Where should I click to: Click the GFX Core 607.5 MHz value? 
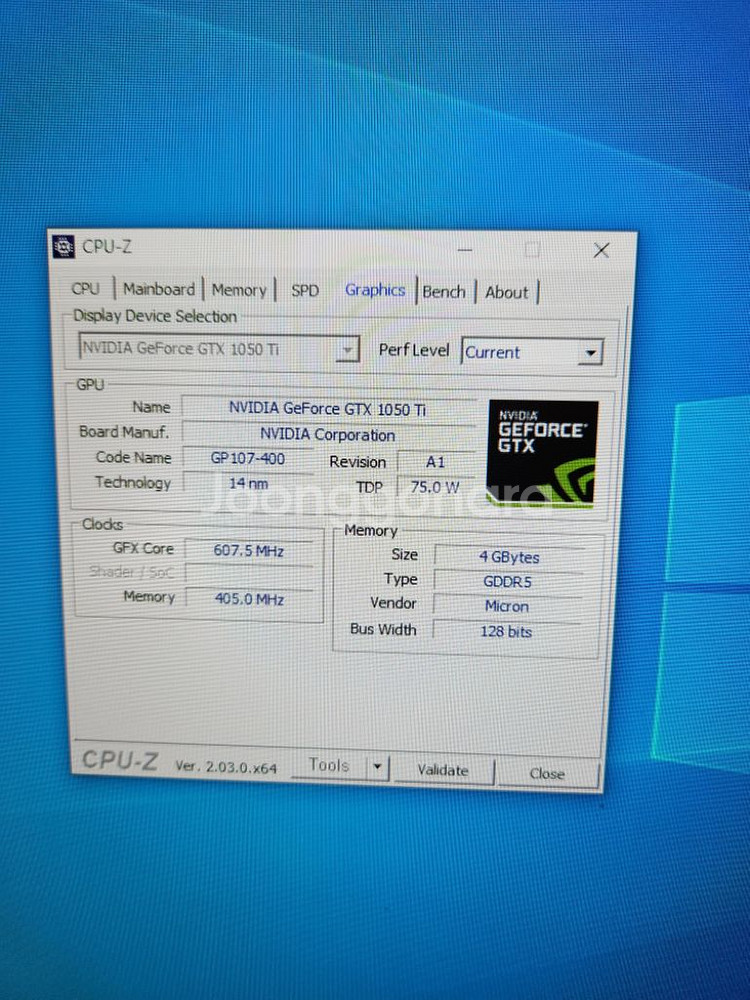[249, 550]
